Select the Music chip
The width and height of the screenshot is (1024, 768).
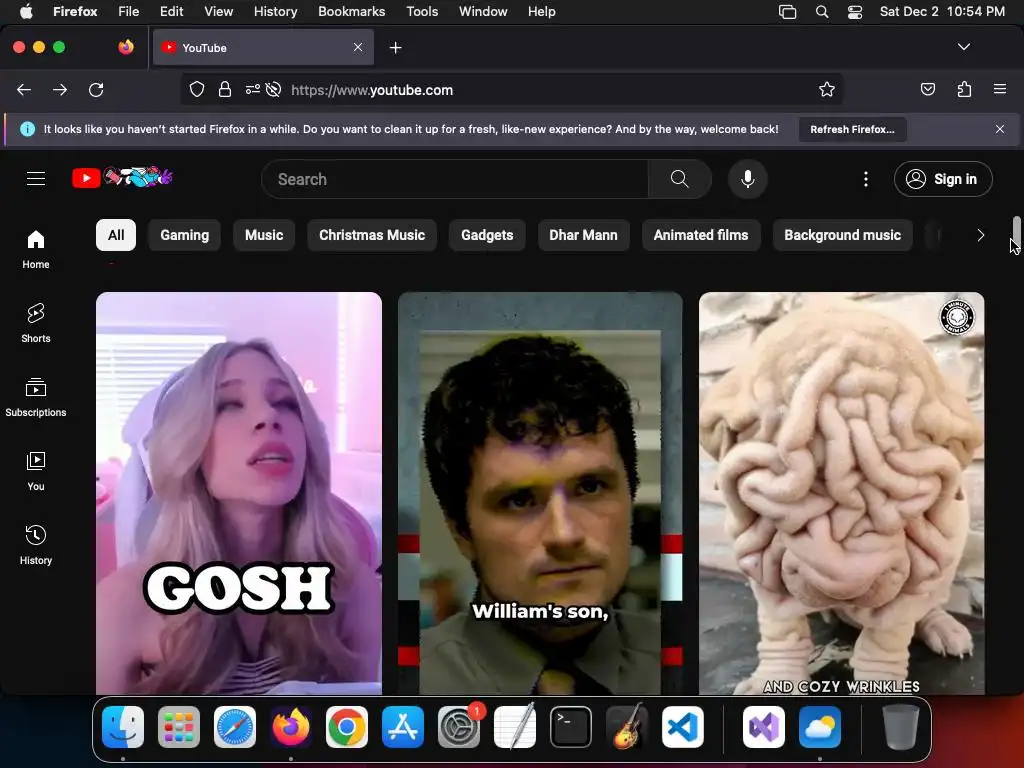click(x=264, y=235)
